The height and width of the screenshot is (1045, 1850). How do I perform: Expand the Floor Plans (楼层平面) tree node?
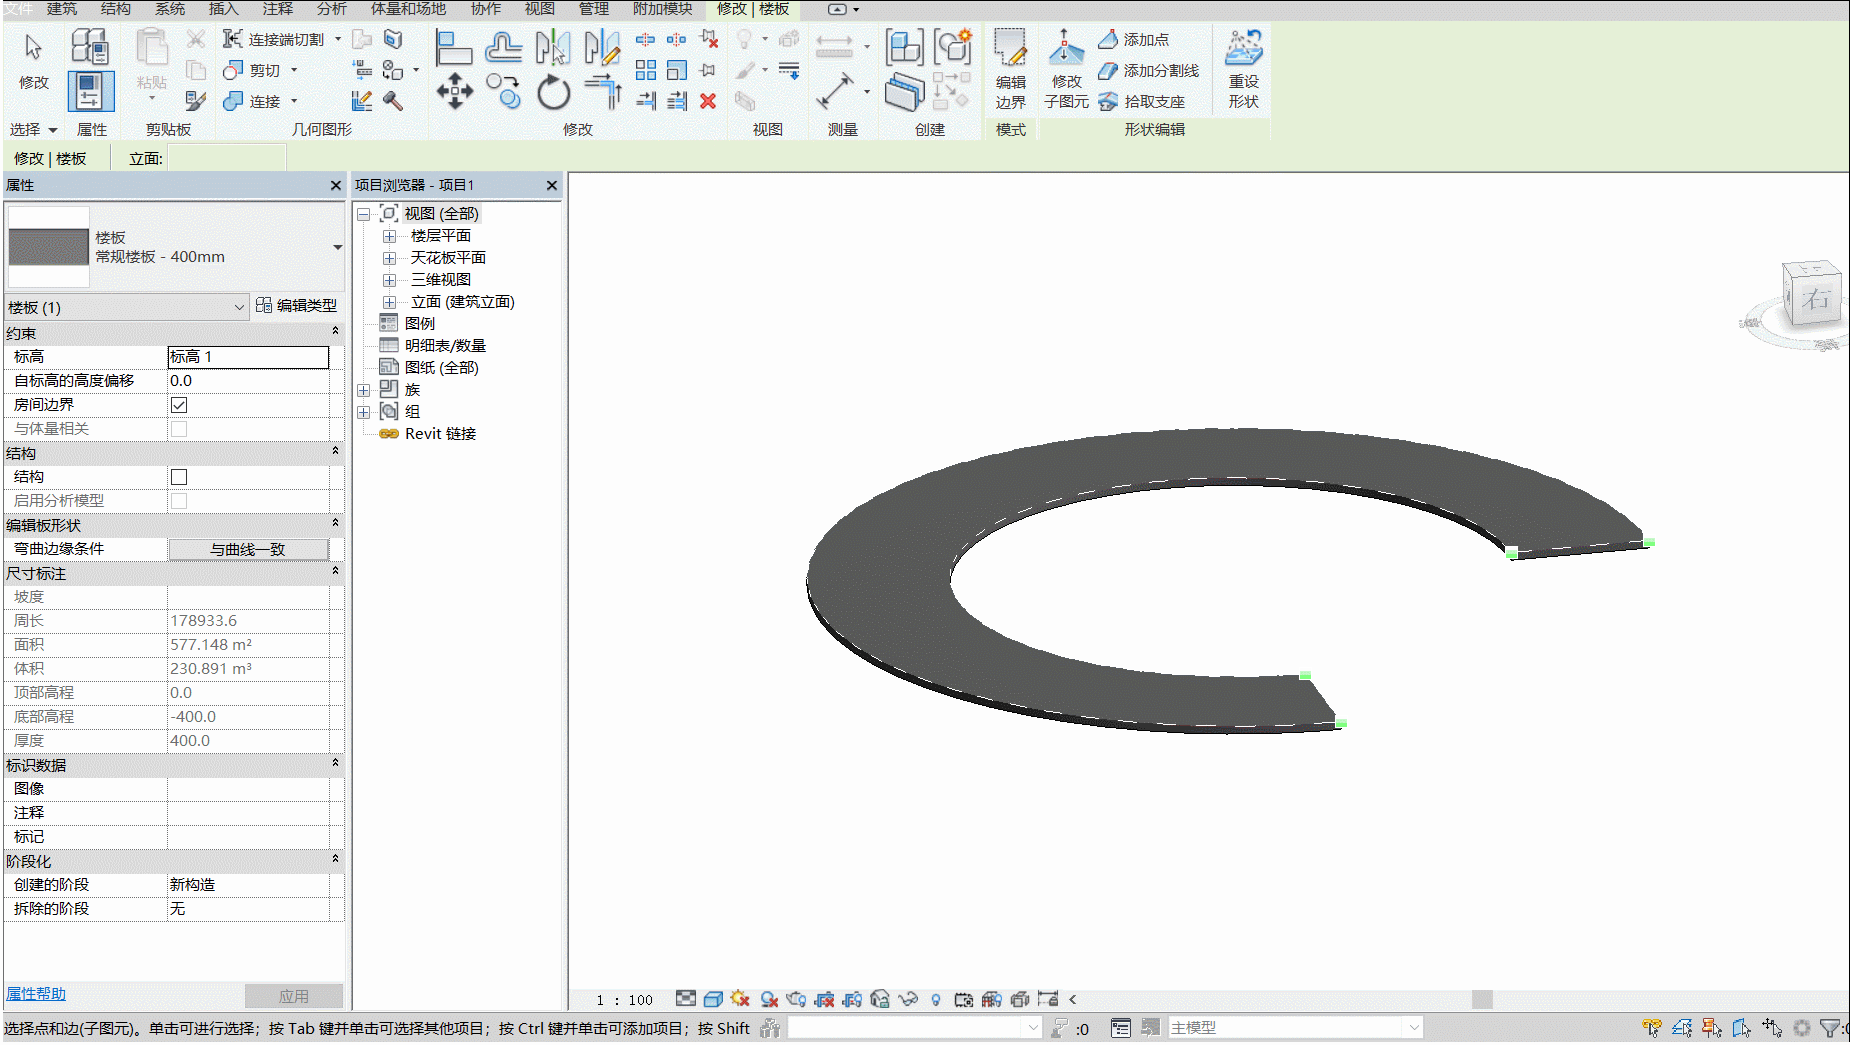point(390,236)
